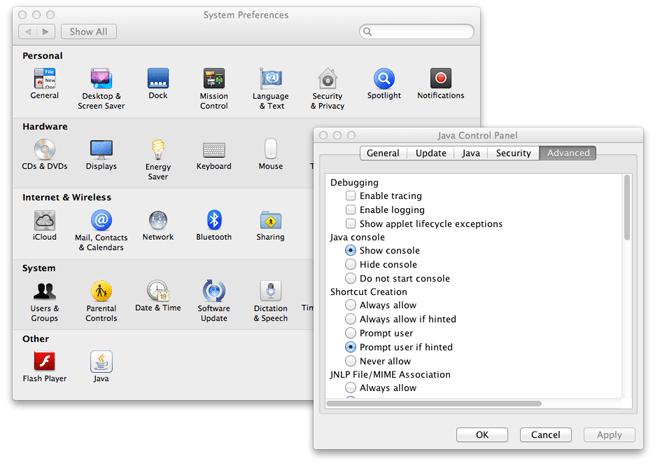Screen dimensions: 660x466
Task: Switch to the Security tab
Action: [x=513, y=153]
